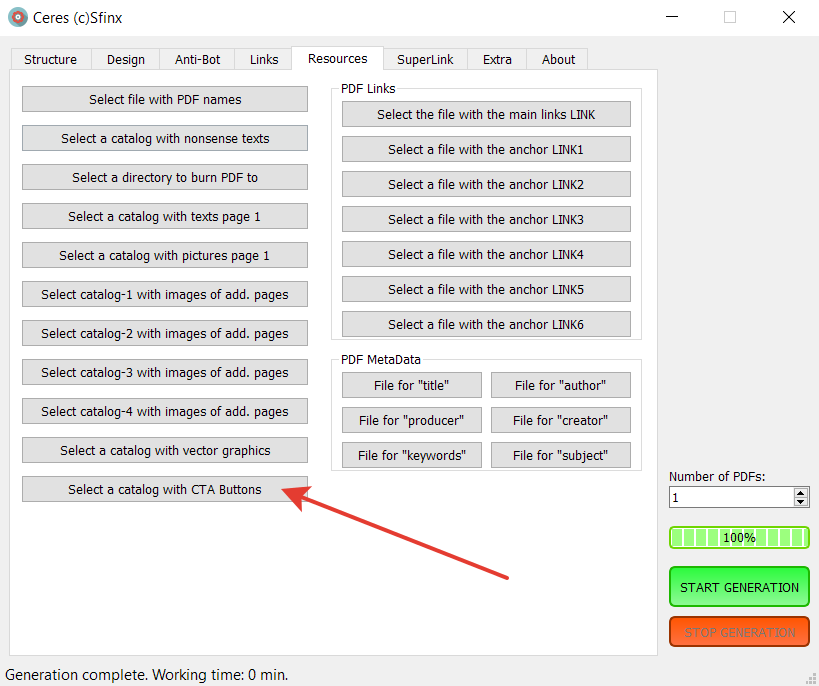Increase the Number of PDFs with up arrow
819x686 pixels.
coord(800,493)
